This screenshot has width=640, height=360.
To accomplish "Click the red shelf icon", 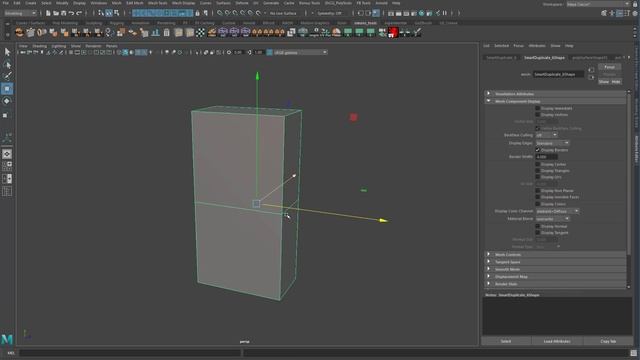I will pyautogui.click(x=393, y=33).
